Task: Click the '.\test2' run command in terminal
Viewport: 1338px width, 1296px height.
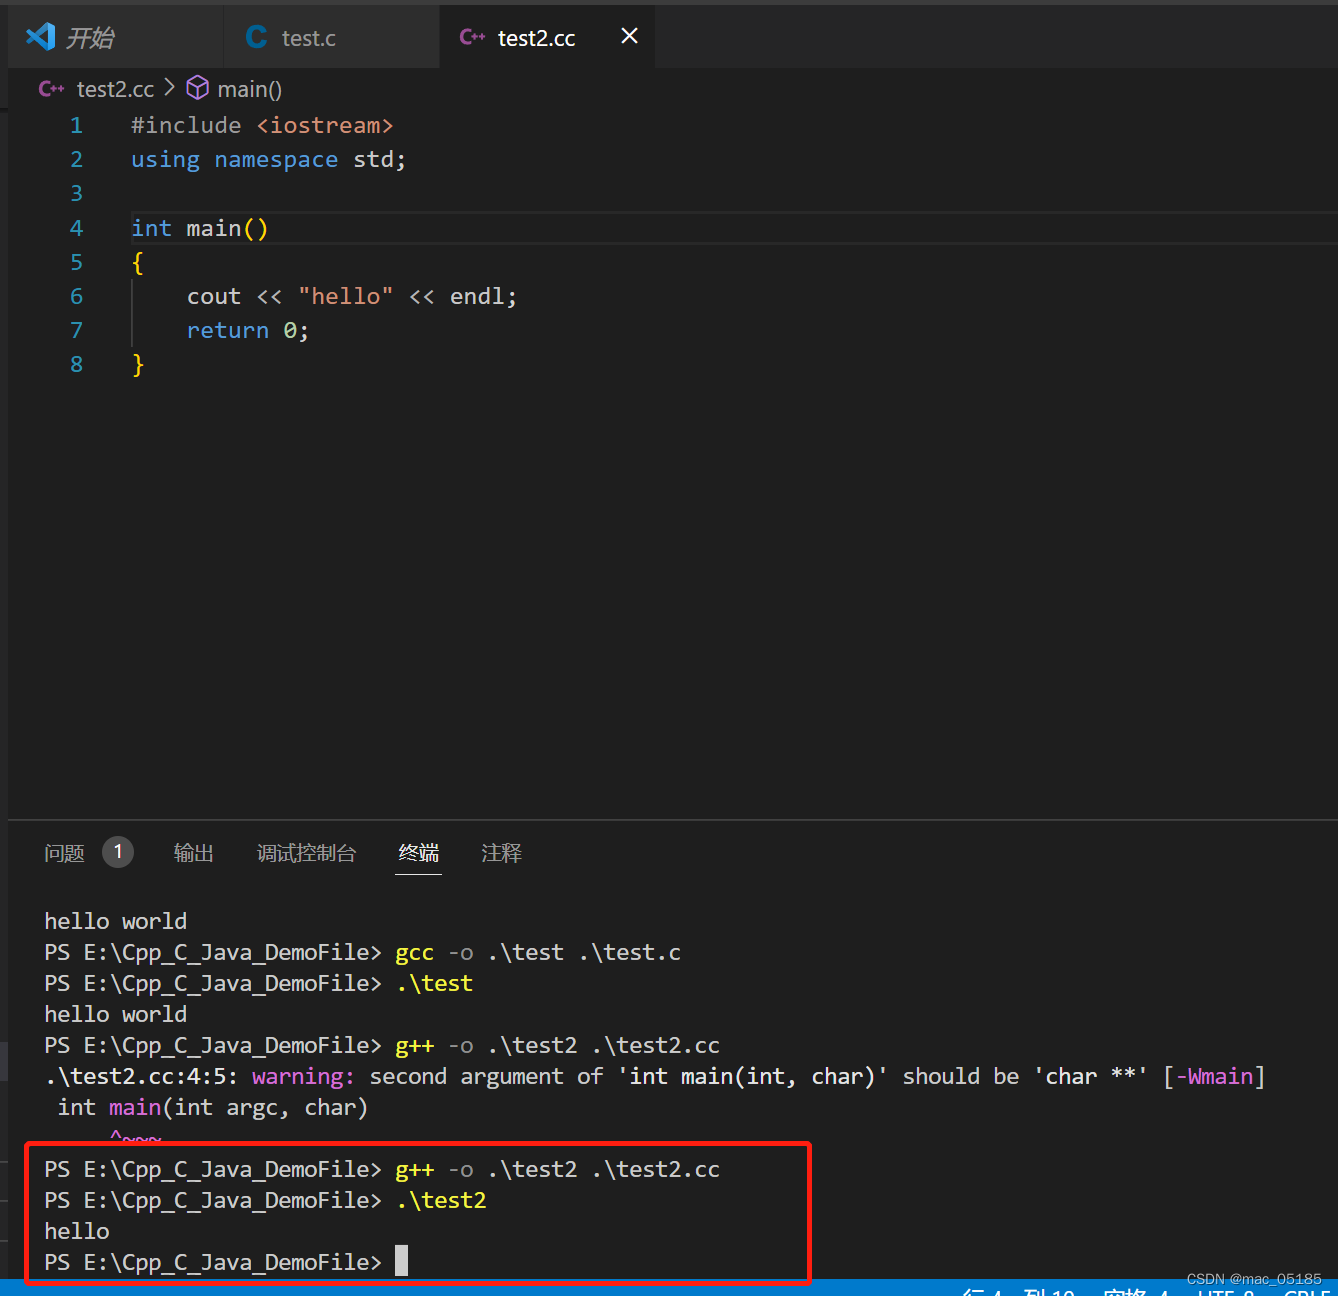Action: pos(441,1201)
